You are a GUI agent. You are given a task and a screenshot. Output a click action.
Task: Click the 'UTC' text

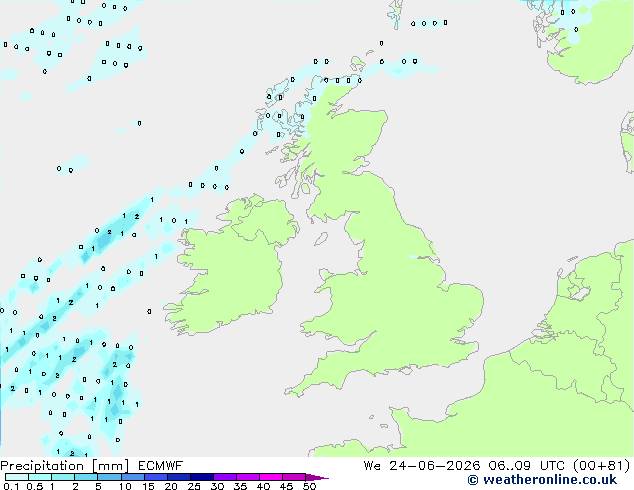tap(552, 466)
